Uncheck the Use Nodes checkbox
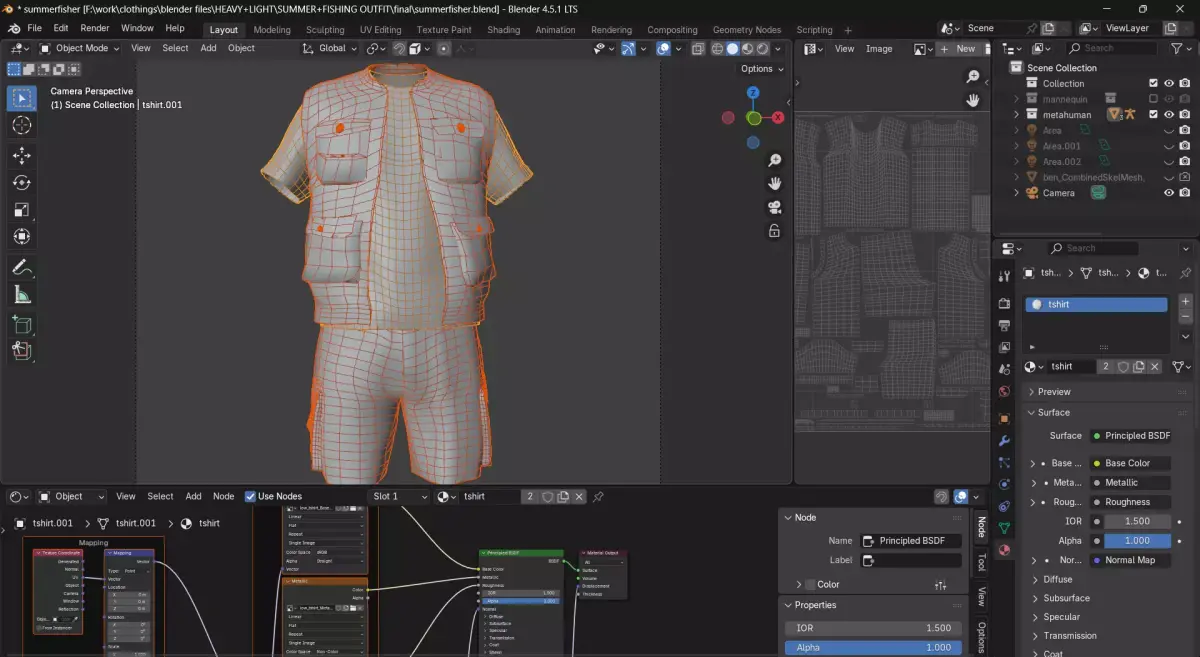The width and height of the screenshot is (1200, 657). (250, 496)
